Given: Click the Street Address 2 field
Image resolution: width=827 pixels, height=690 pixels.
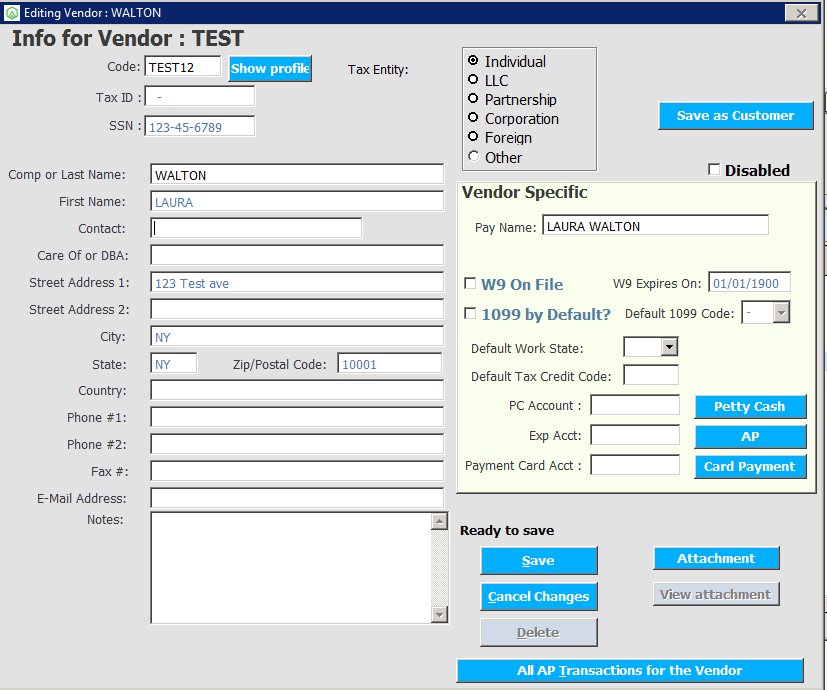Looking at the screenshot, I should (x=297, y=310).
